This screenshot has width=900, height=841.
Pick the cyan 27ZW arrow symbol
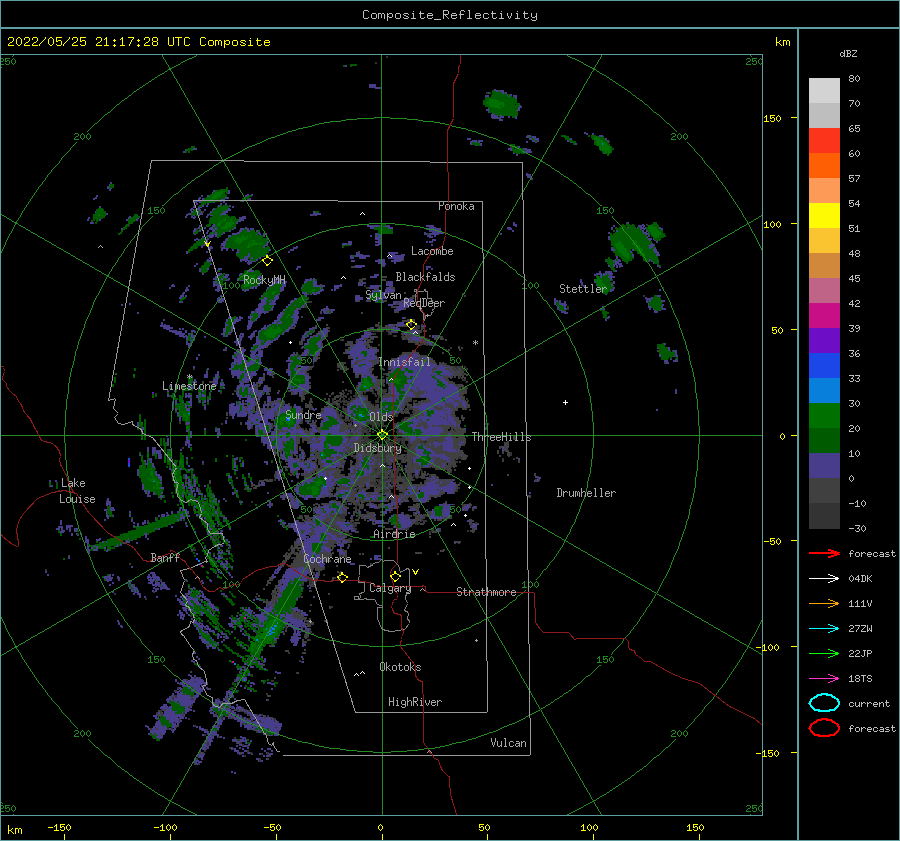824,629
